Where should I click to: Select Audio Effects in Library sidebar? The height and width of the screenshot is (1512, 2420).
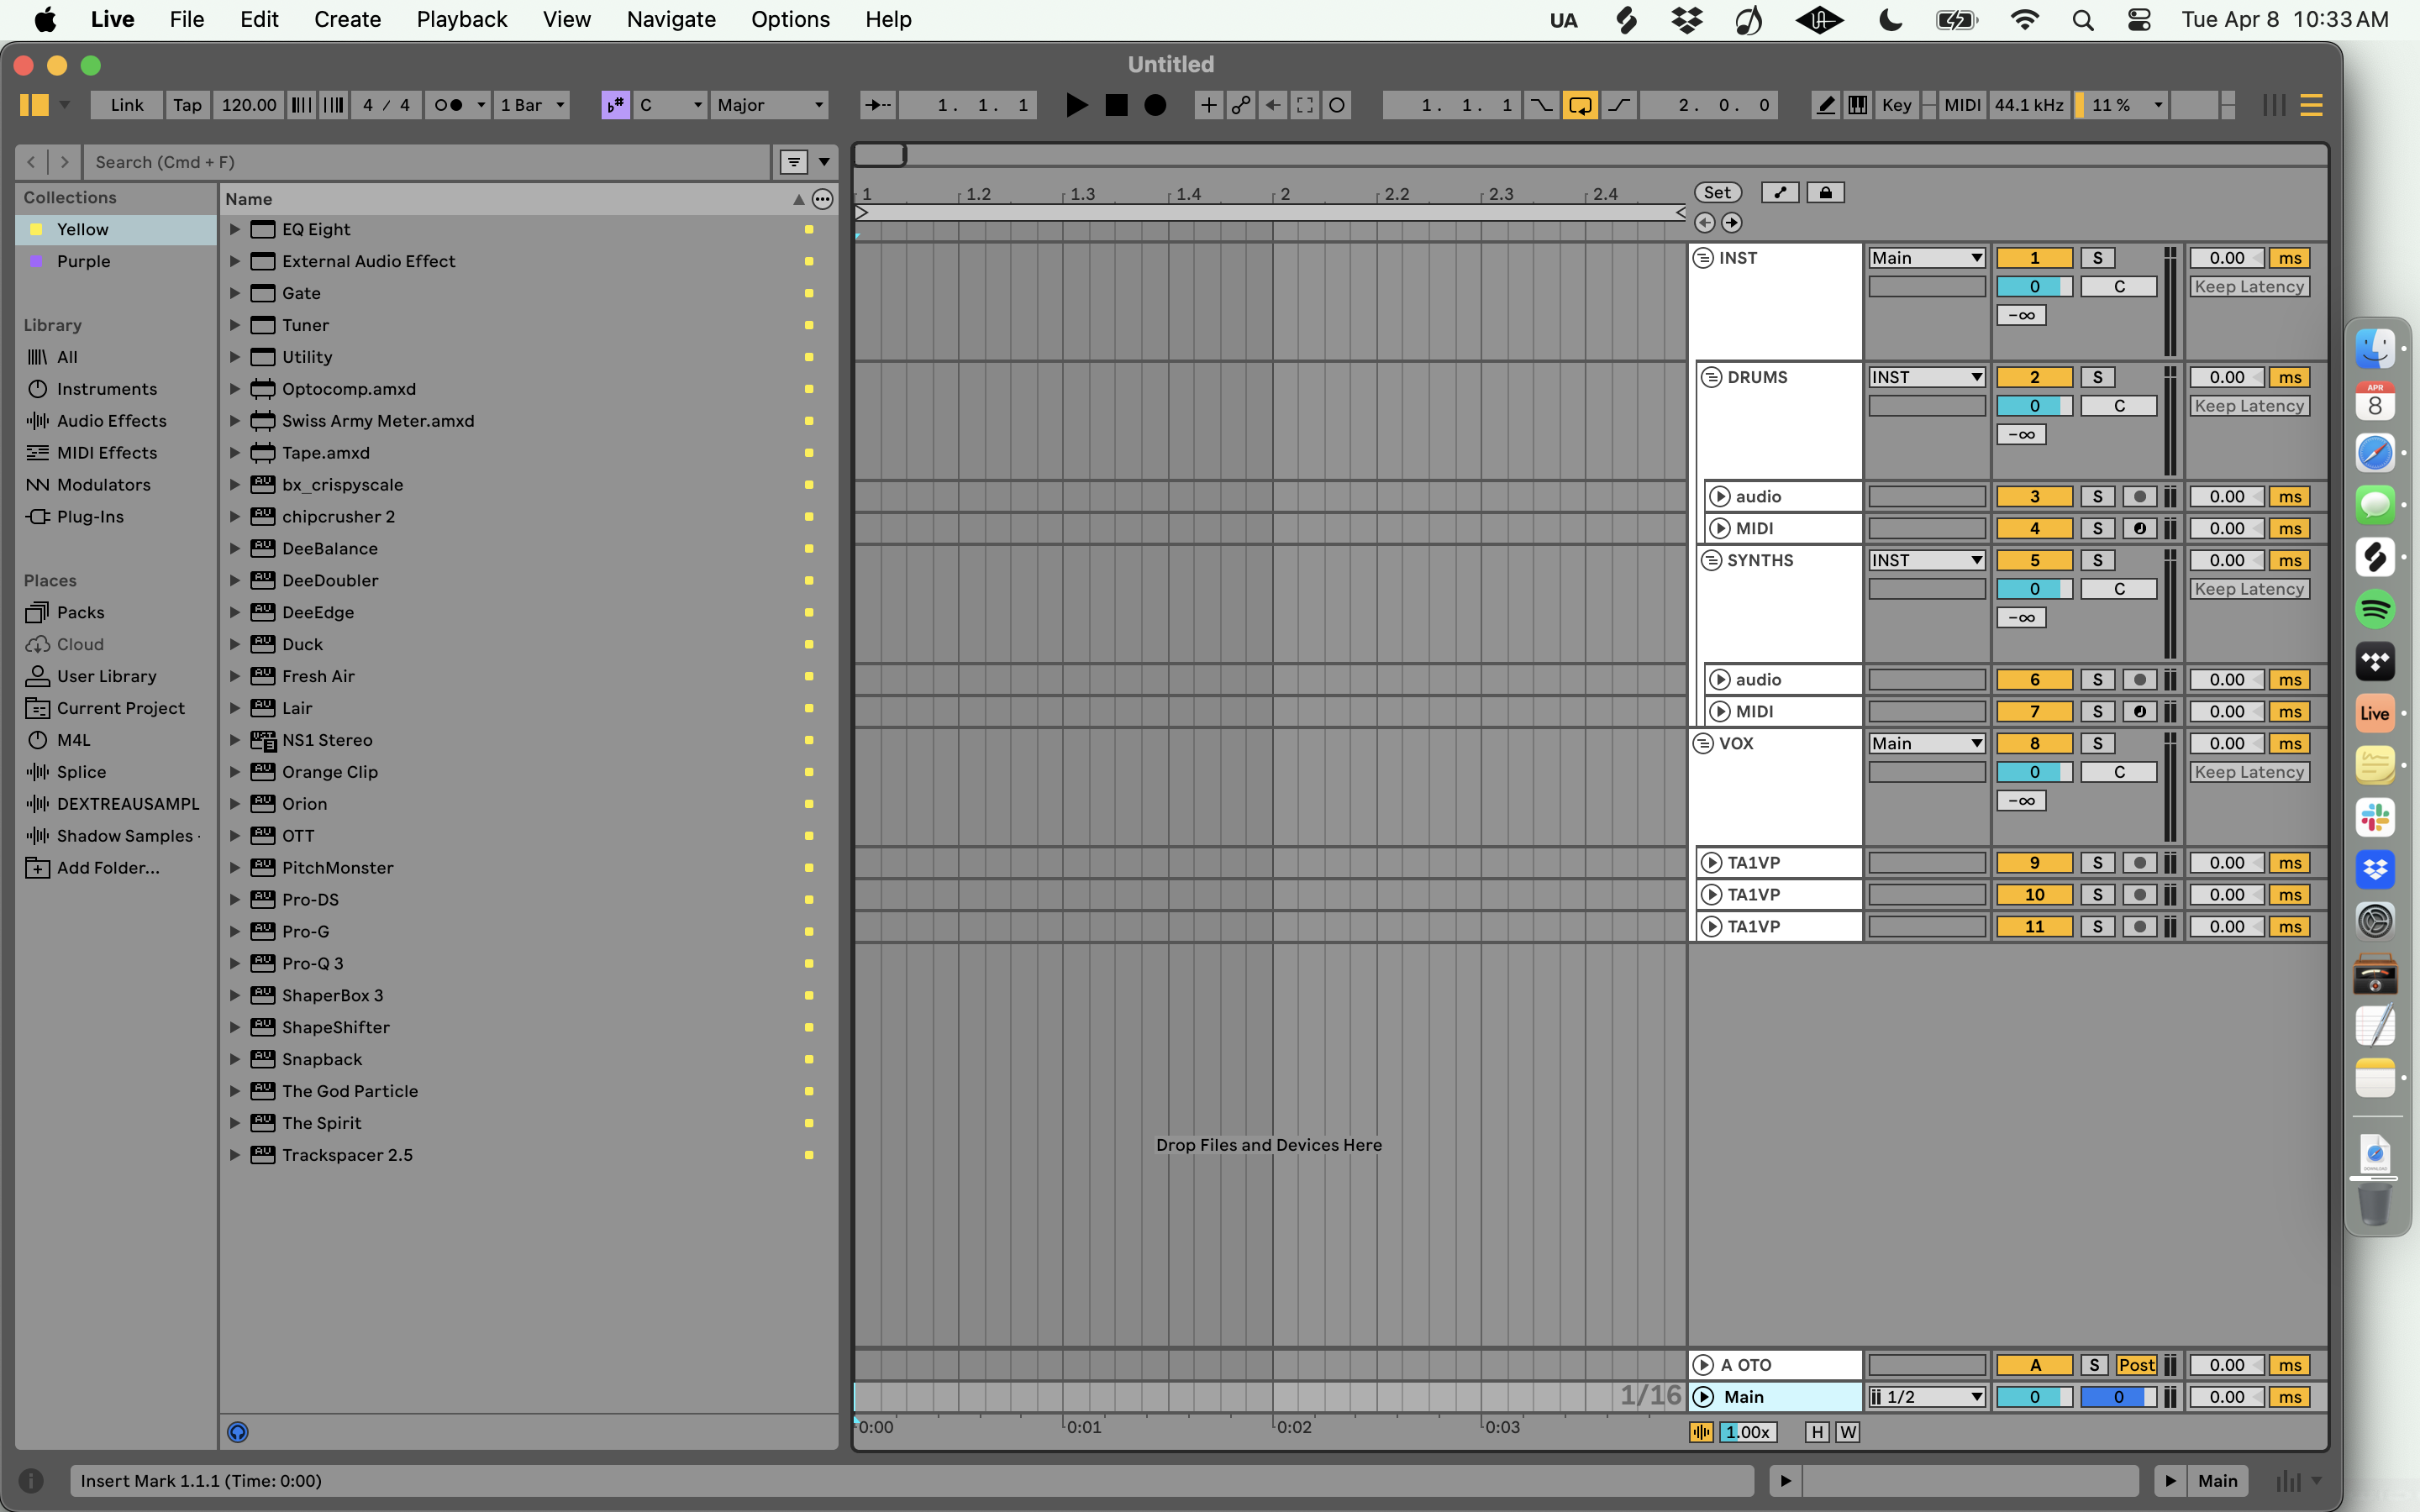(x=111, y=421)
